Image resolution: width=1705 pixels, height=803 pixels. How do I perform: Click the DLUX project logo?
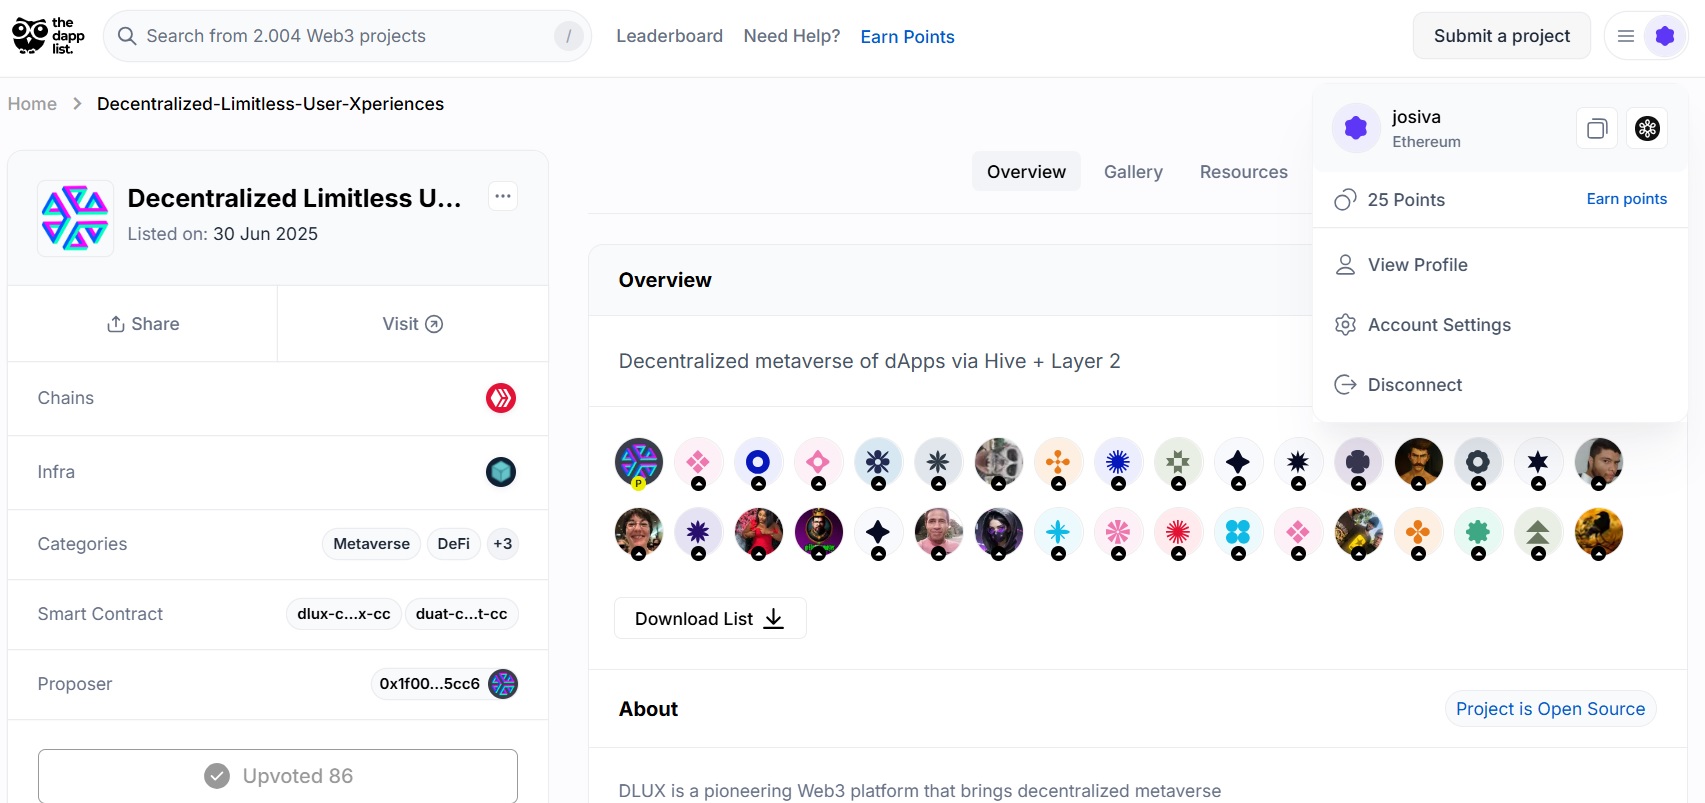click(75, 218)
